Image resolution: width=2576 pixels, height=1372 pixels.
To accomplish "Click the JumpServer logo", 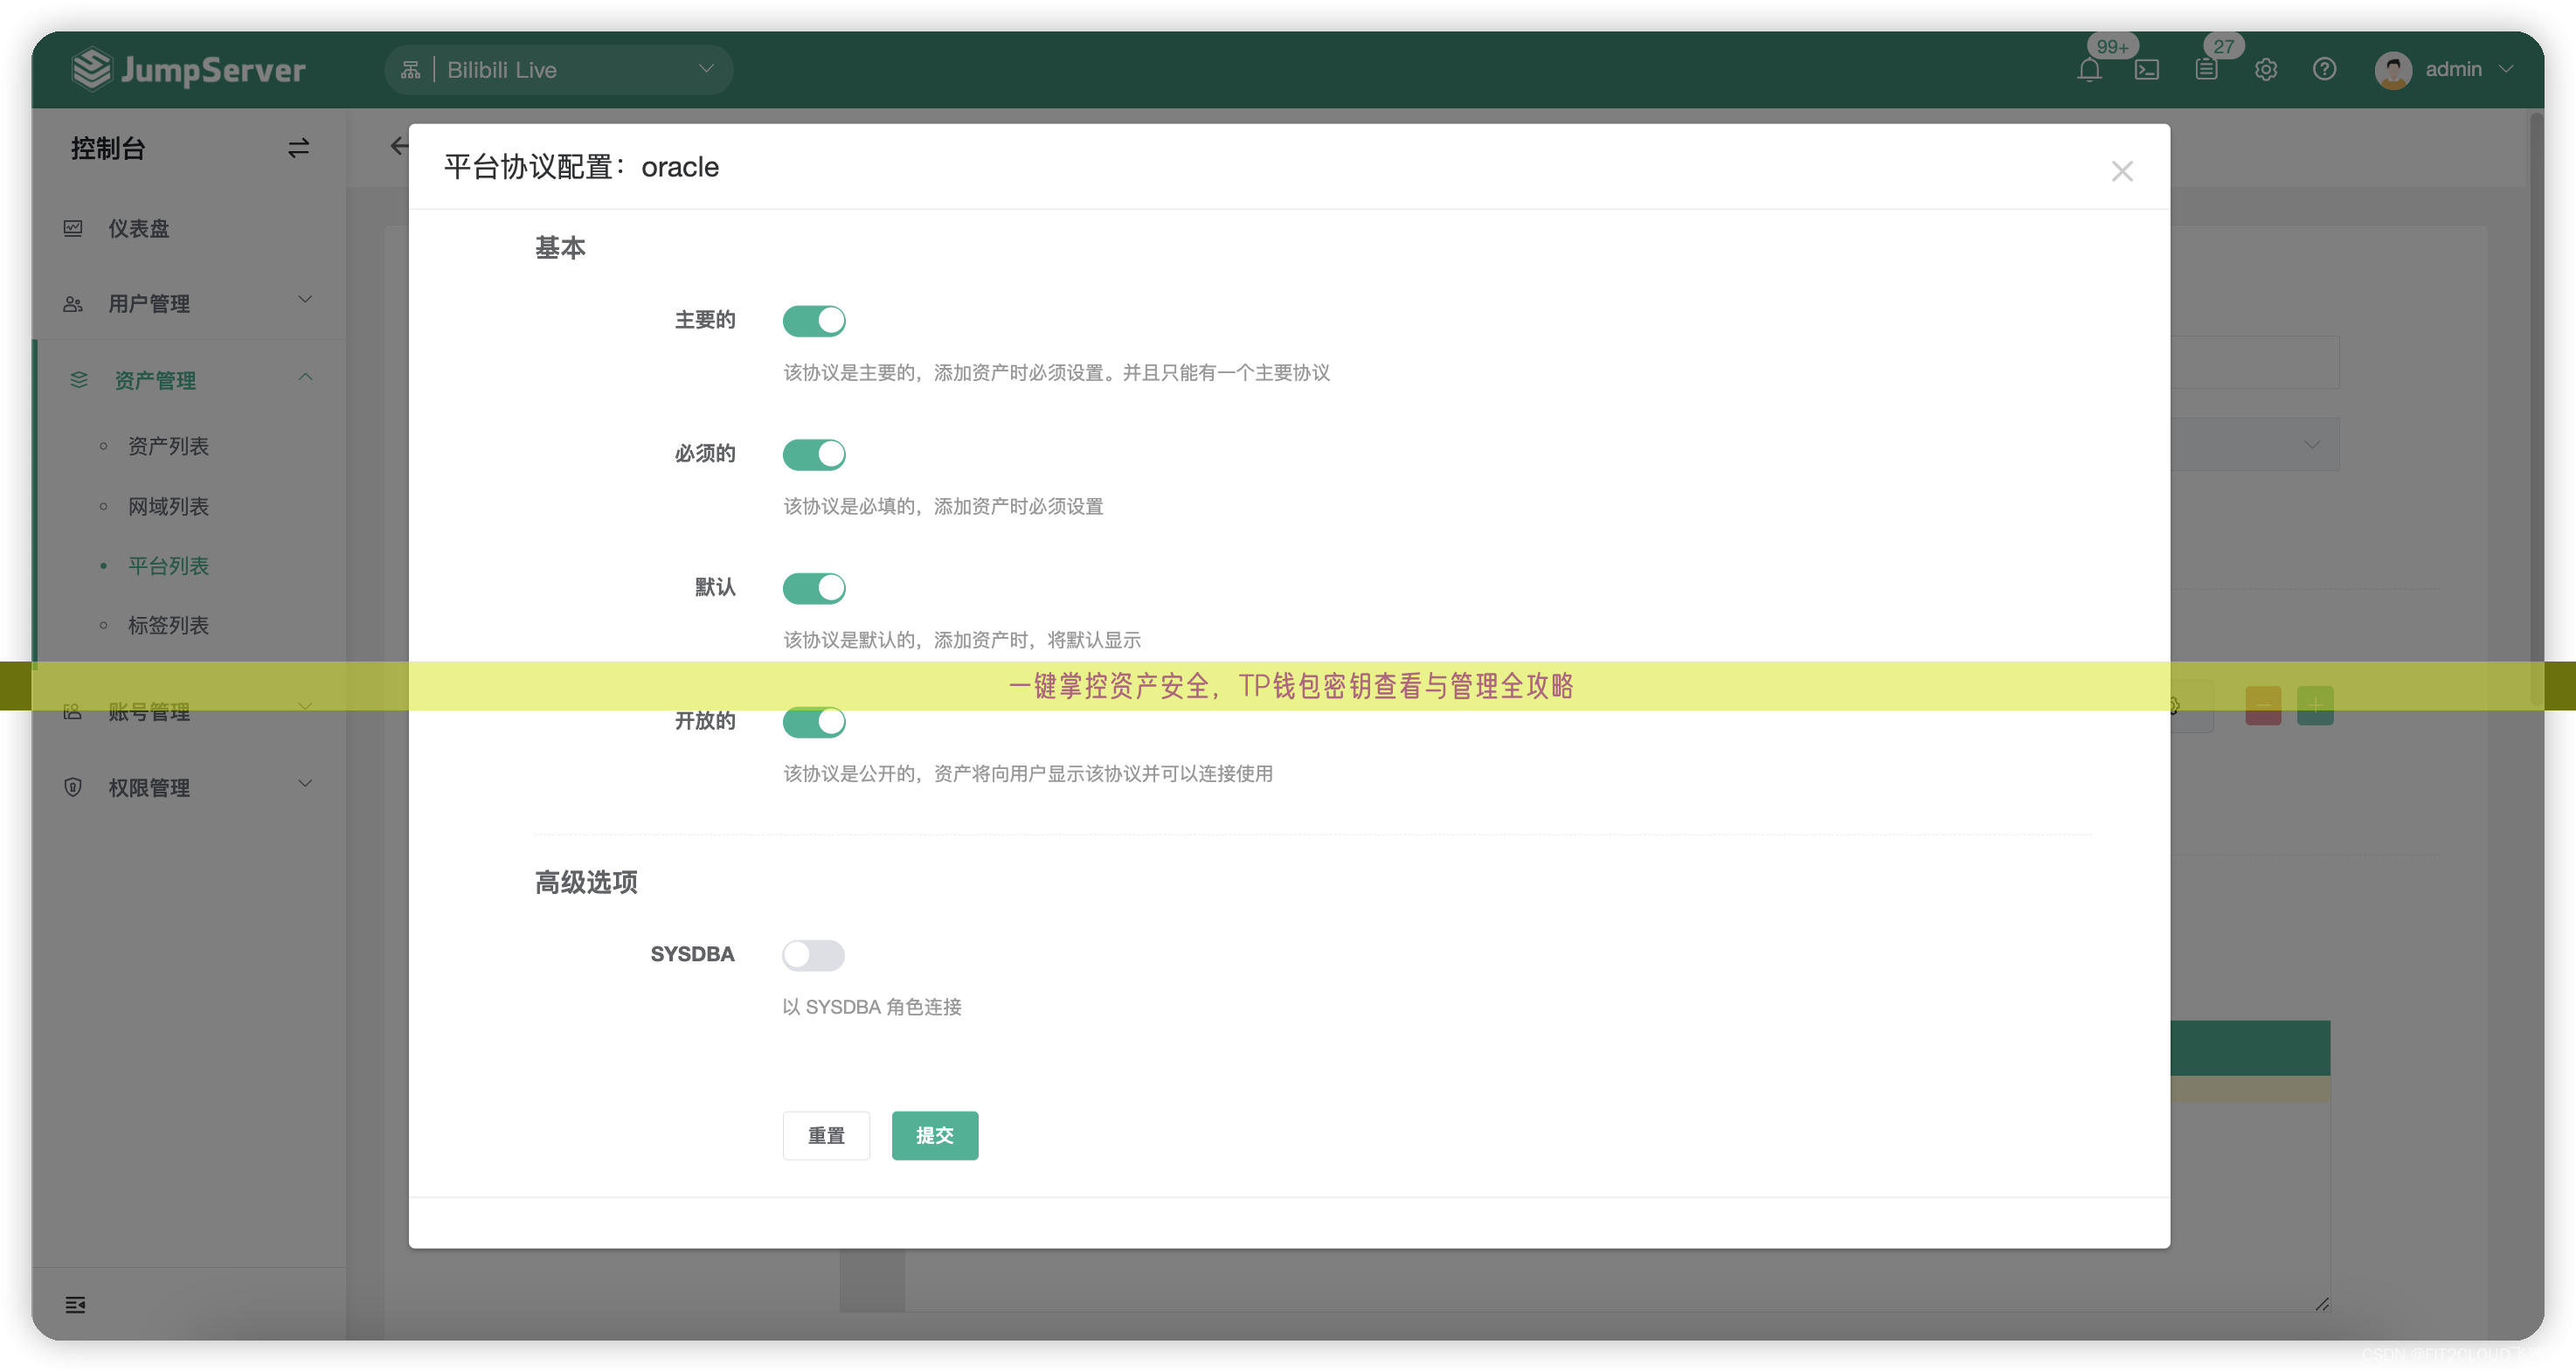I will point(189,69).
